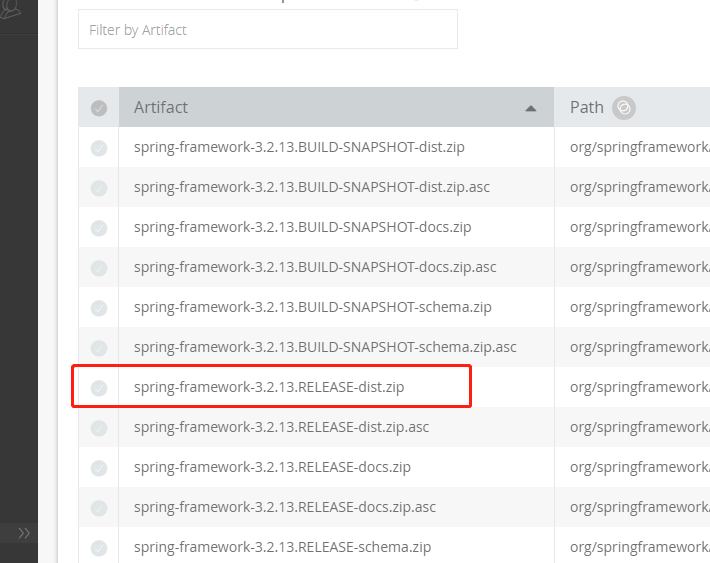The image size is (710, 563).
Task: Click the Filter by Artifact input field
Action: pyautogui.click(x=268, y=29)
